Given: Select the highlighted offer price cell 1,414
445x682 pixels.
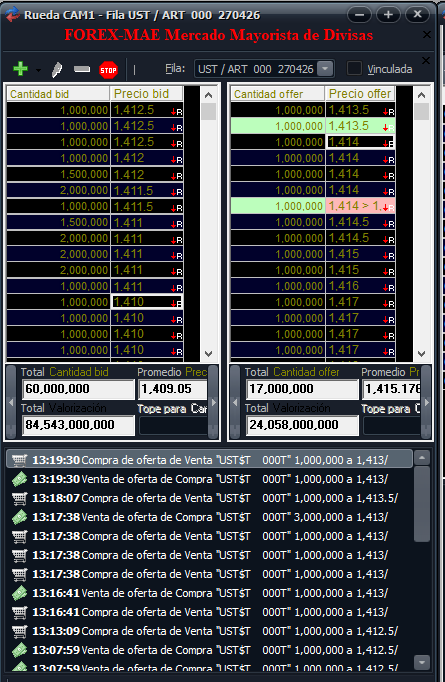Looking at the screenshot, I should (360, 142).
